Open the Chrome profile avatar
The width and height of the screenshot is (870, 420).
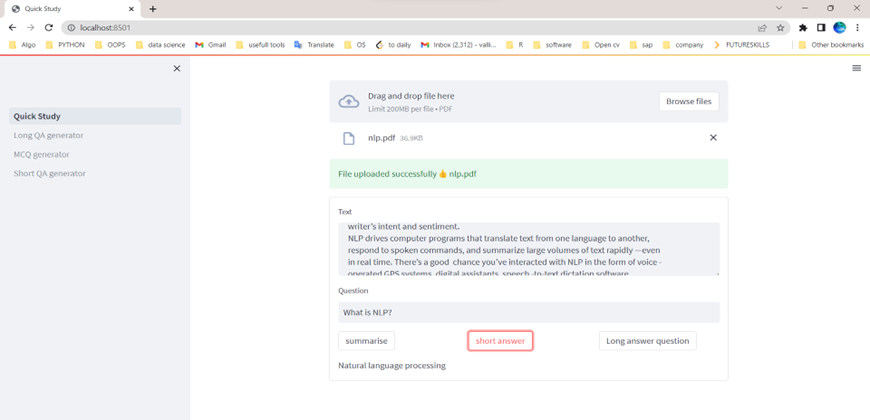(x=839, y=27)
